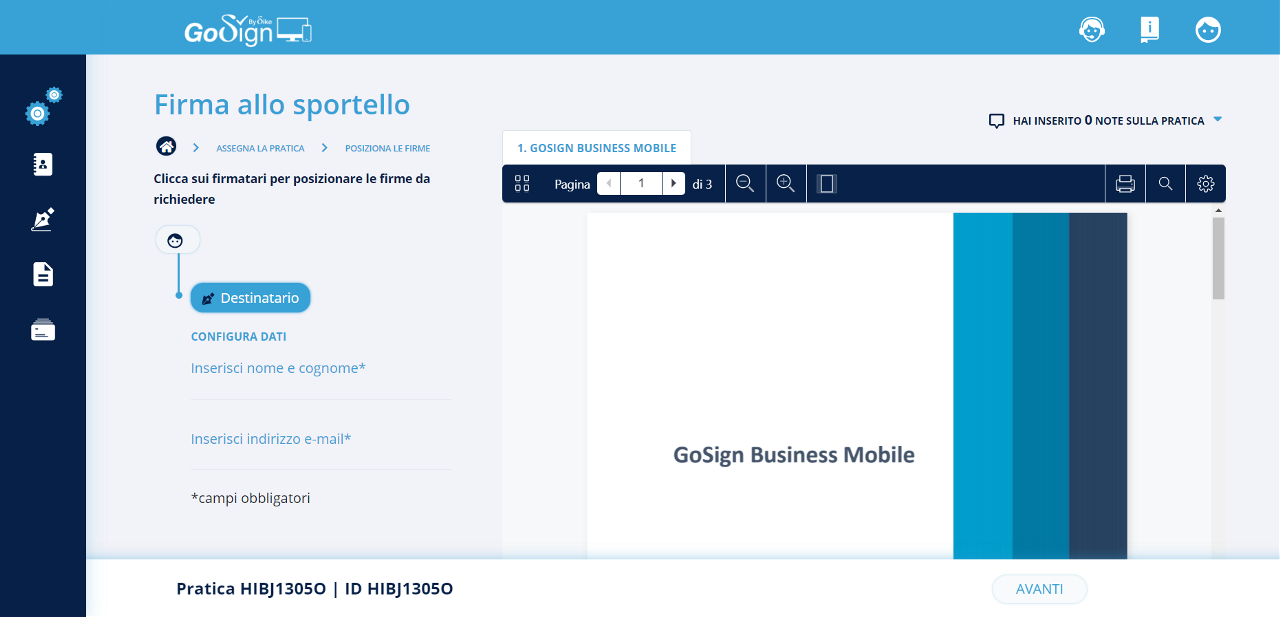Open the user profile face icon
Screen dimensions: 1280x617
(x=1208, y=30)
